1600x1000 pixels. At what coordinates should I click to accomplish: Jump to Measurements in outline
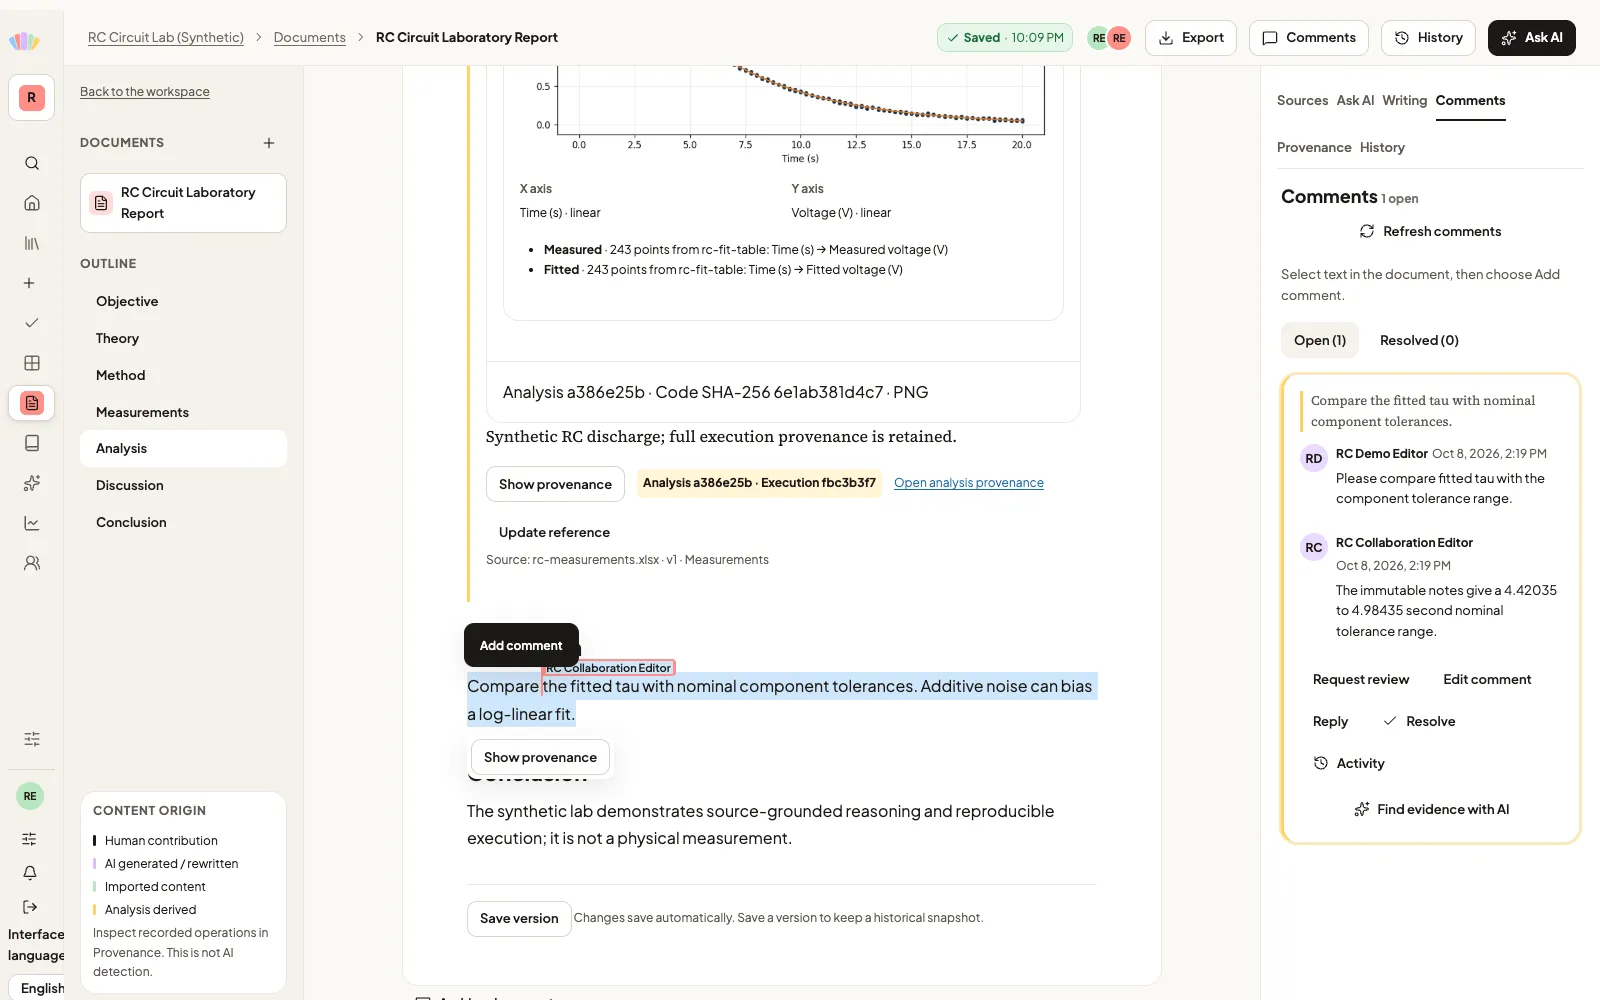tap(183, 412)
